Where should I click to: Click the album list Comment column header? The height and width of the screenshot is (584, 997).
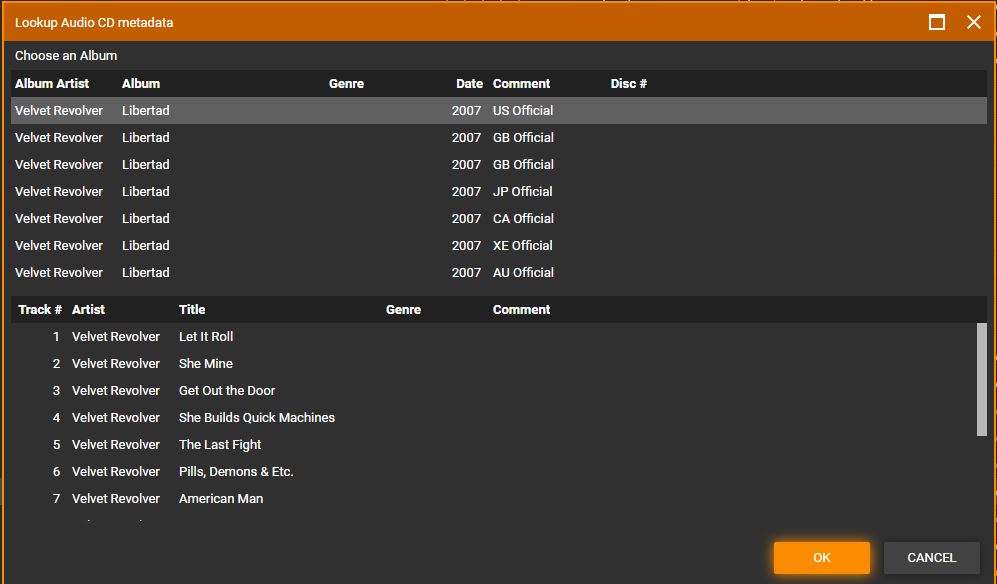pyautogui.click(x=521, y=84)
